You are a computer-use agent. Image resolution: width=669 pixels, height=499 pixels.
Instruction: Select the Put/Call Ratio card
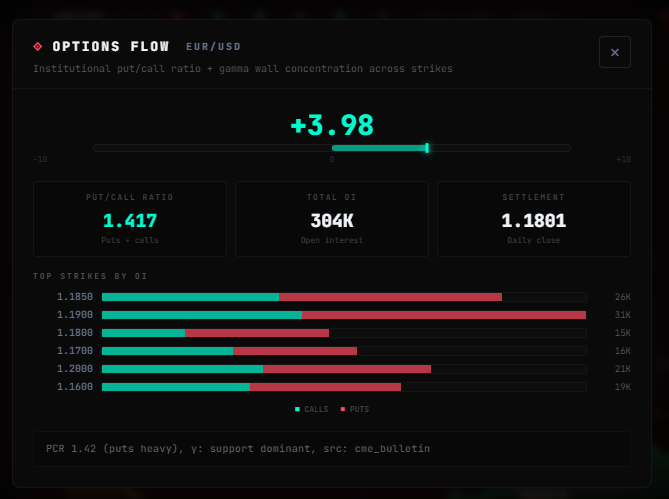[130, 219]
